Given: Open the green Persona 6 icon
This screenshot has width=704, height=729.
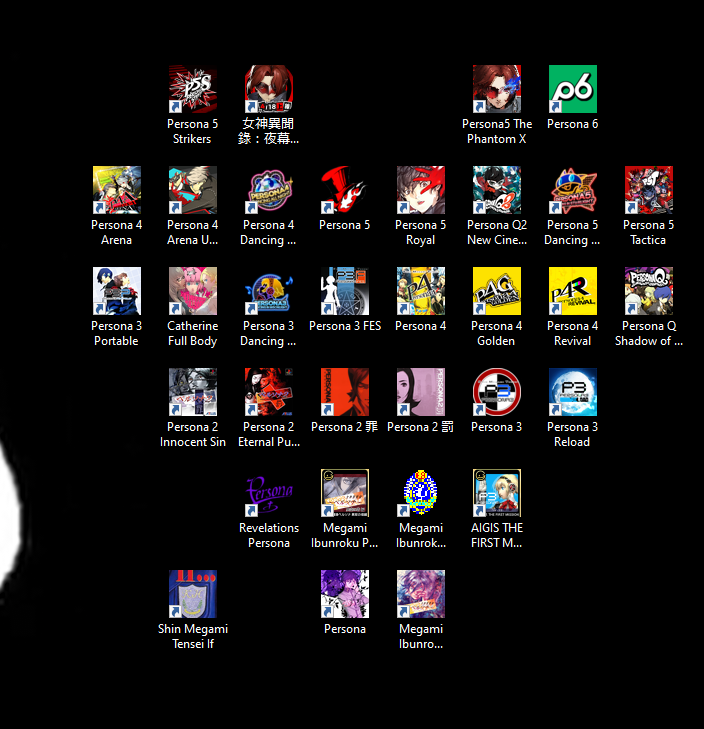Looking at the screenshot, I should click(572, 89).
